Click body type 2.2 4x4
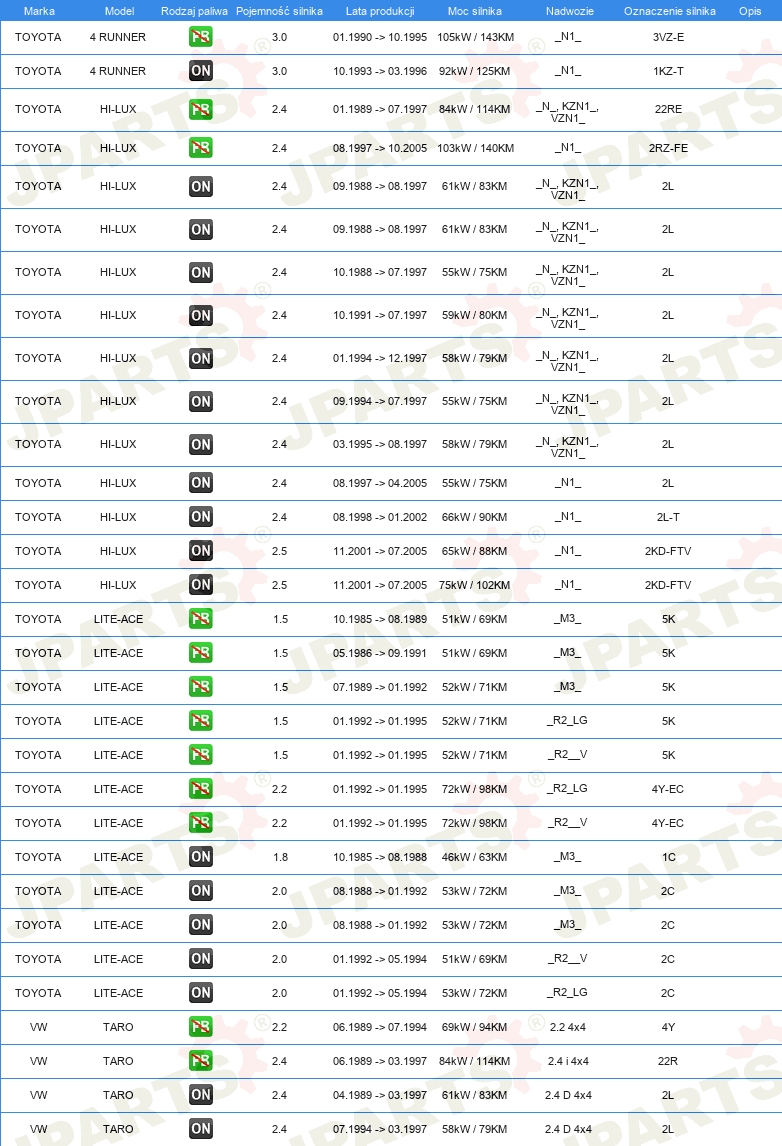Screen dimensions: 782x1146 [x=568, y=1028]
